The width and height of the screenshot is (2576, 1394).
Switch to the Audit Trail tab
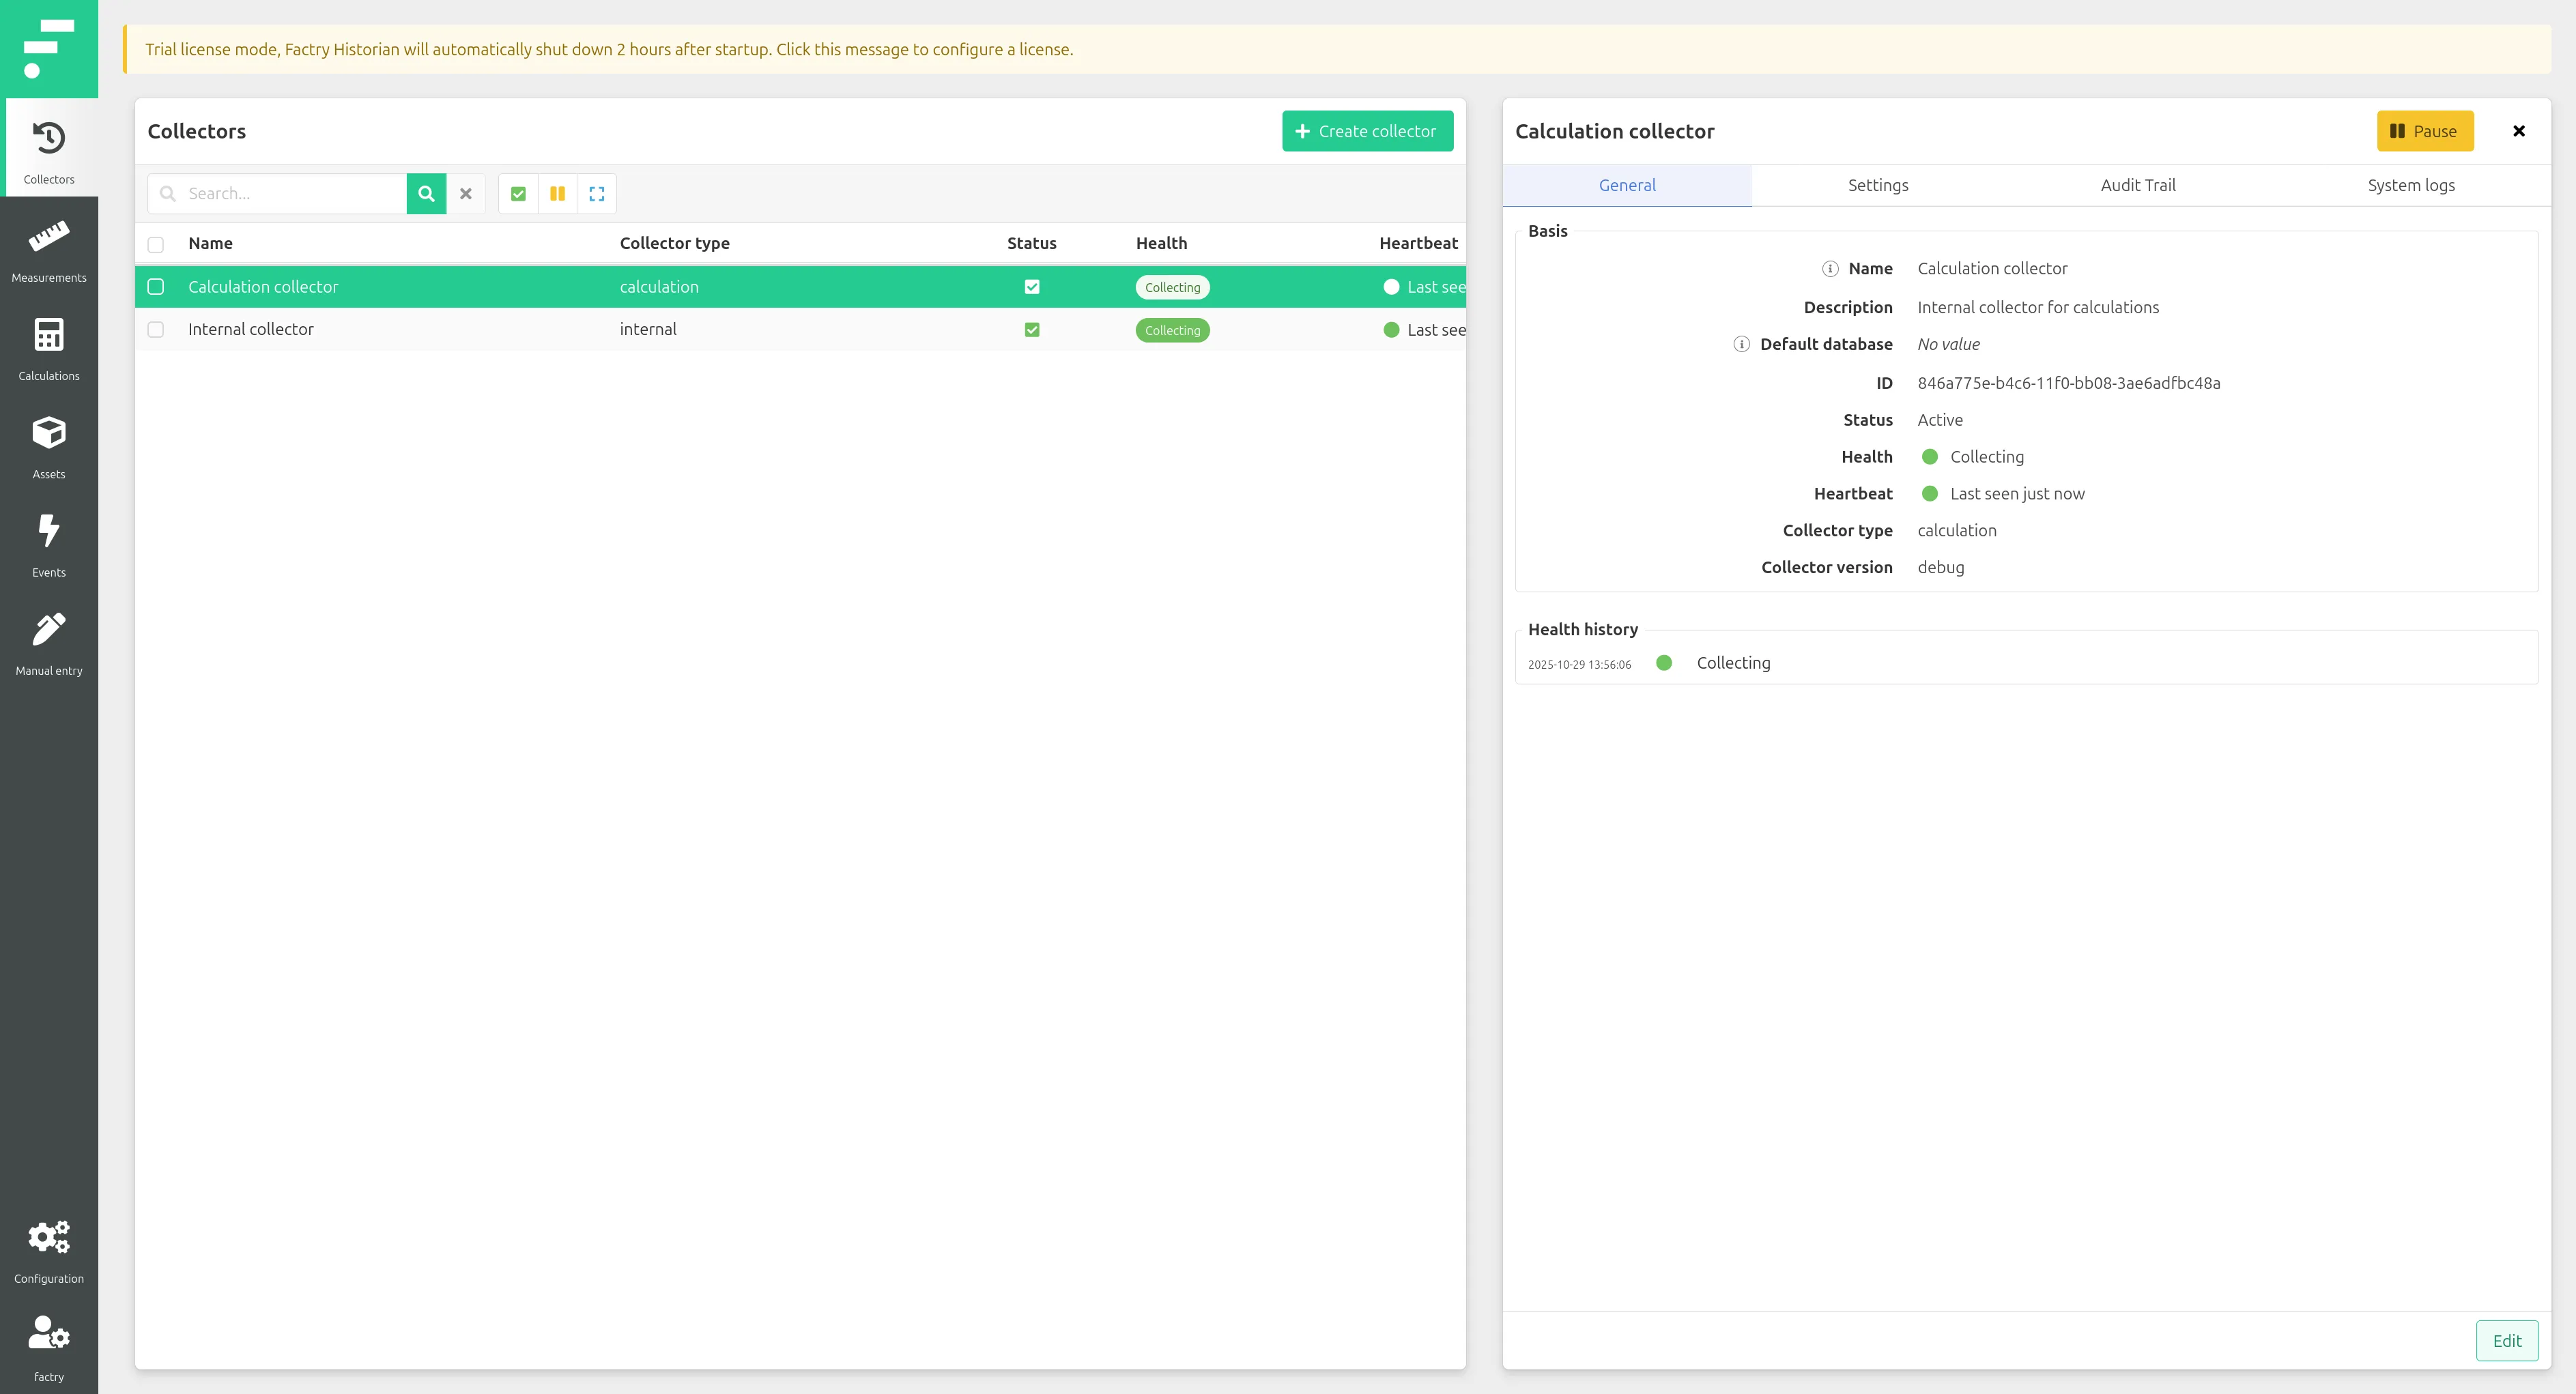(x=2138, y=185)
